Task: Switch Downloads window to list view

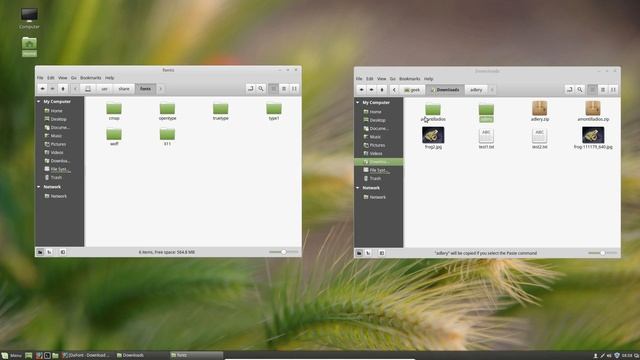Action: 603,90
